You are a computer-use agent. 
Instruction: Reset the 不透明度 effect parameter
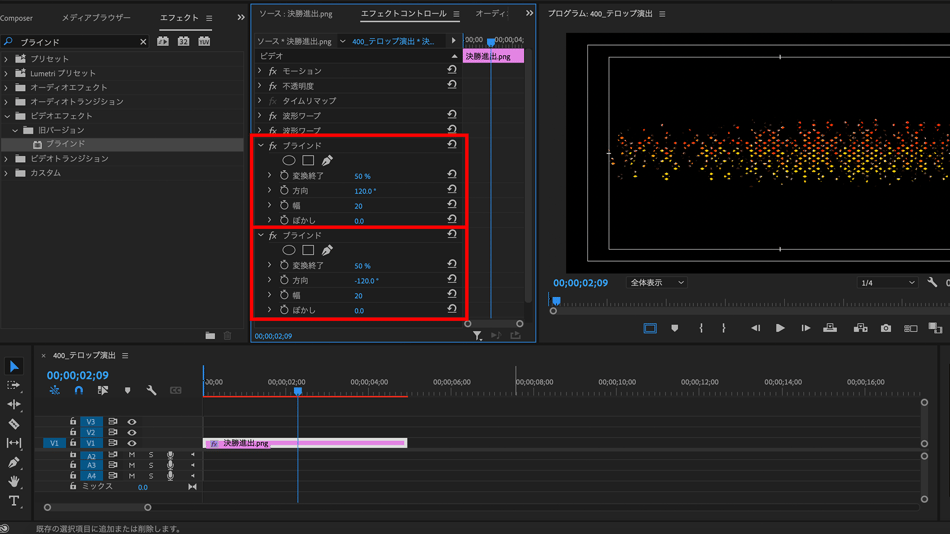coord(452,86)
